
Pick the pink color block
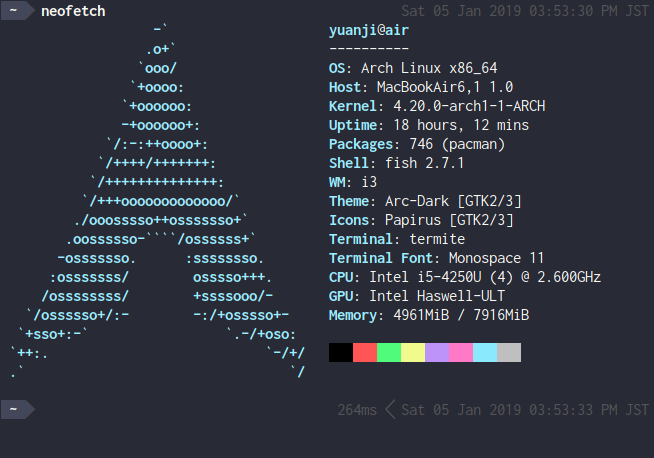point(461,352)
